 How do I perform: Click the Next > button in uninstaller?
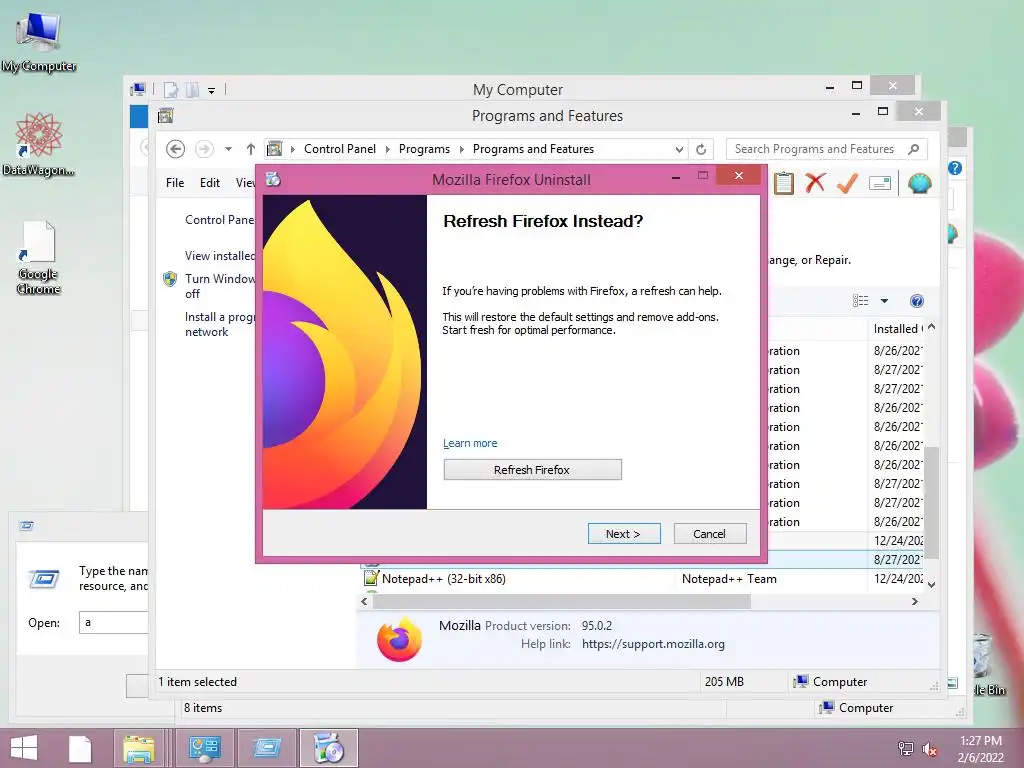624,534
